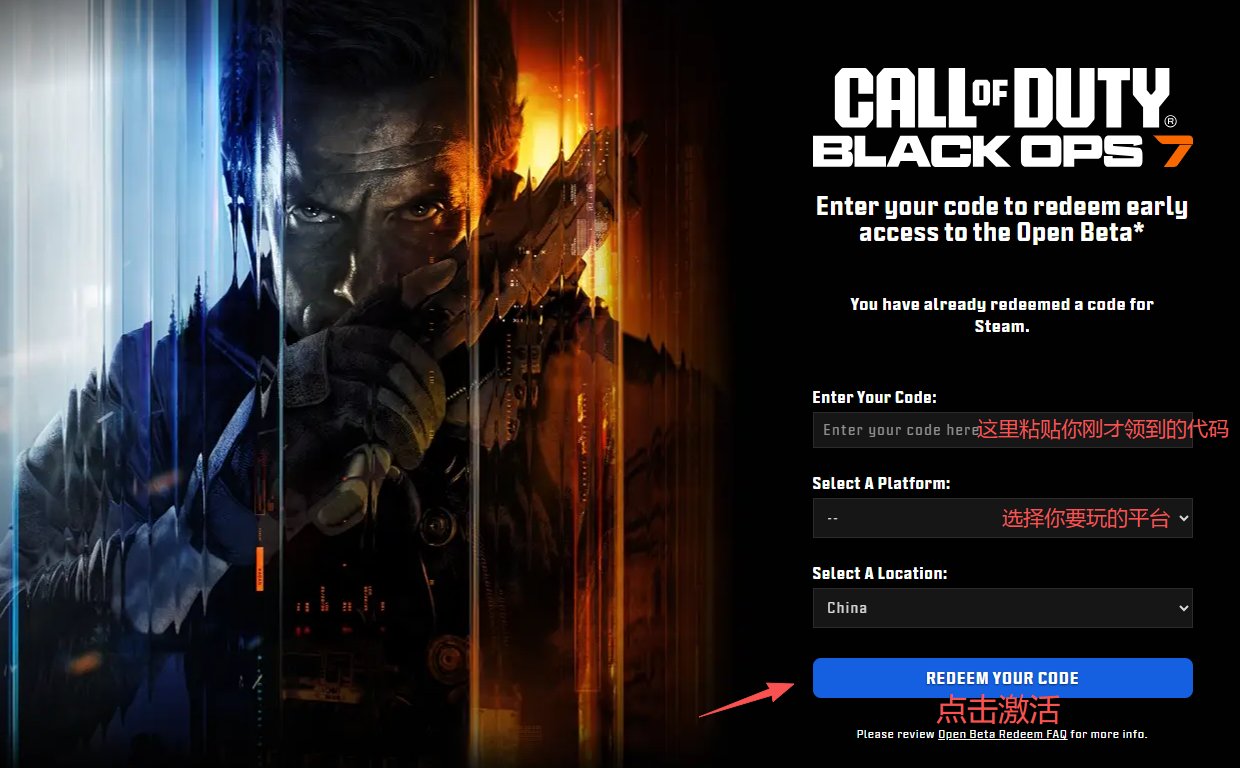This screenshot has height=768, width=1240.
Task: Click the BLACK OPS logo text
Action: pyautogui.click(x=978, y=151)
